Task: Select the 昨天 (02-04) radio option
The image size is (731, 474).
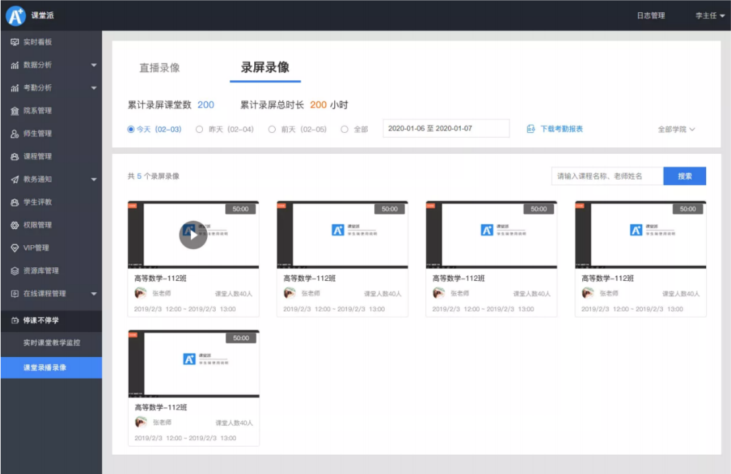Action: [x=200, y=129]
